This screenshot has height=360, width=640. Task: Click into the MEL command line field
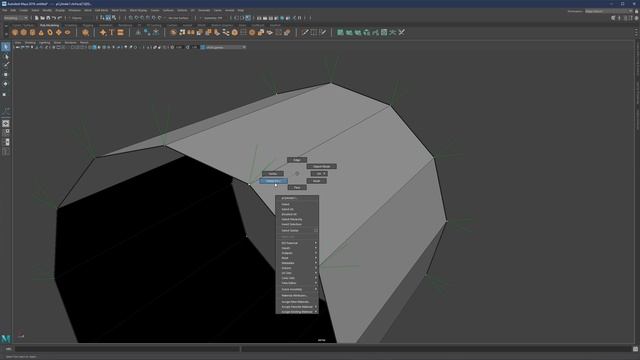tap(127, 349)
